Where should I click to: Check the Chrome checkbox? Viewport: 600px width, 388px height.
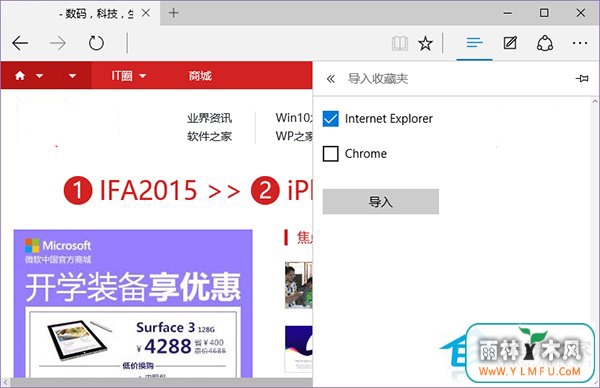tap(331, 154)
